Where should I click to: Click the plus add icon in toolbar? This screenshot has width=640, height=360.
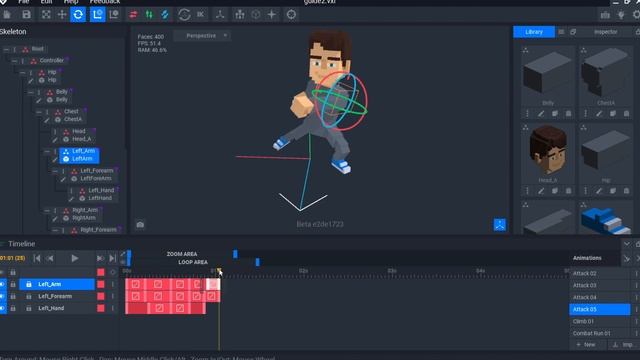tap(271, 15)
